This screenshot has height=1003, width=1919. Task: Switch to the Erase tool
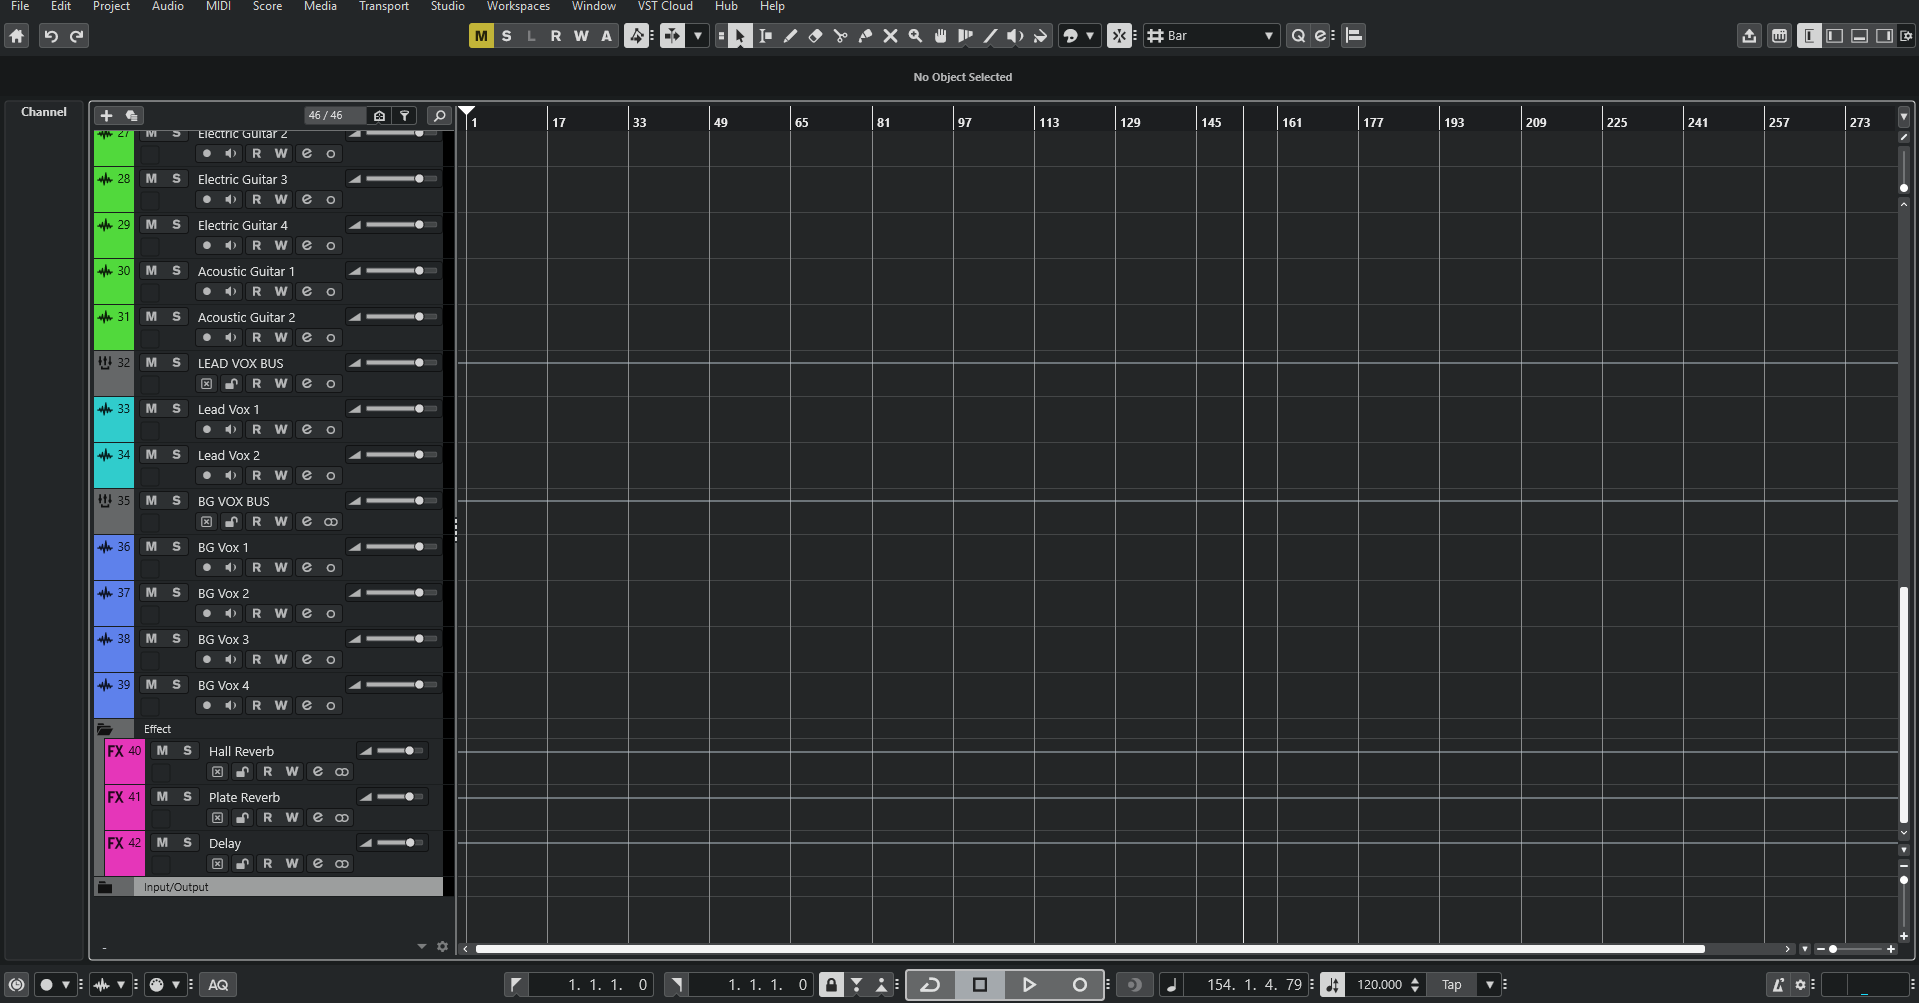815,36
